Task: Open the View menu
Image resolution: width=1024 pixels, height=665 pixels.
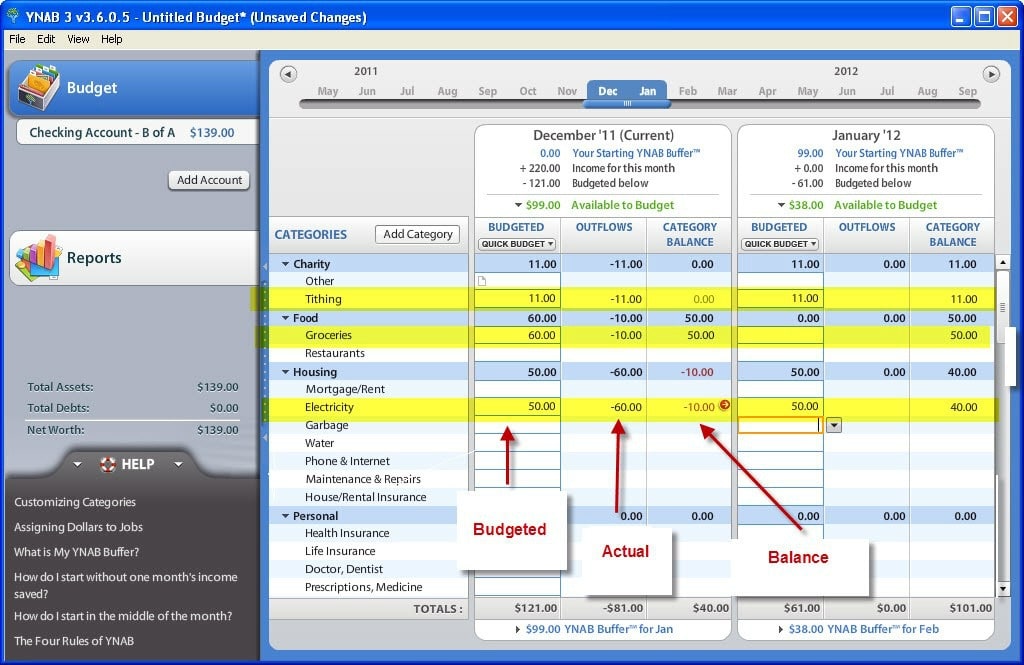Action: 78,39
